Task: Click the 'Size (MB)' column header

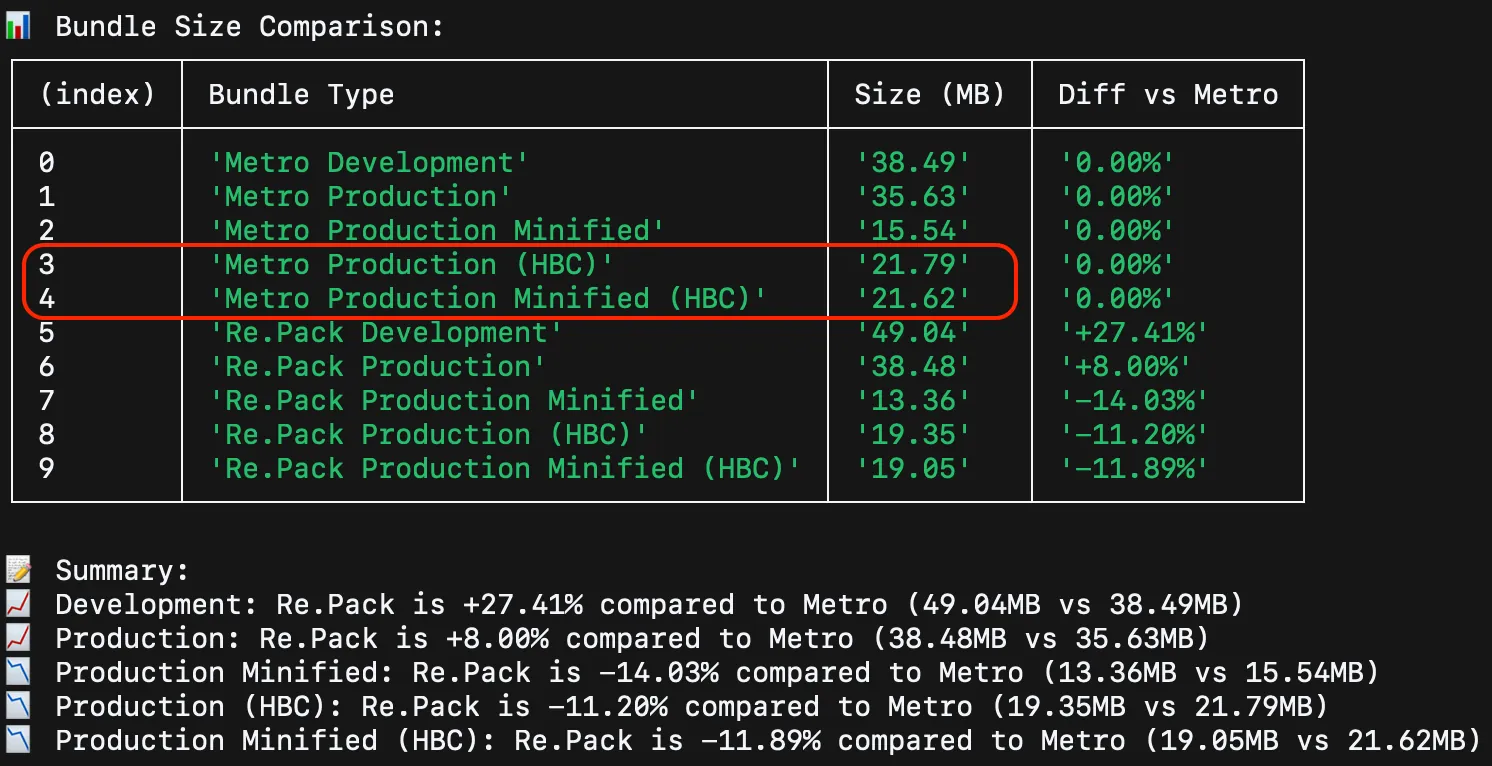Action: pos(929,94)
